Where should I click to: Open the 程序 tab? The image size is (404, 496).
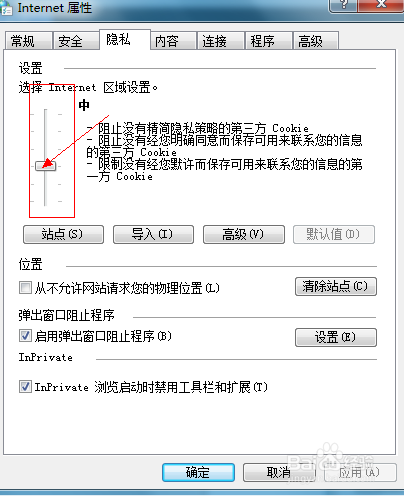269,41
